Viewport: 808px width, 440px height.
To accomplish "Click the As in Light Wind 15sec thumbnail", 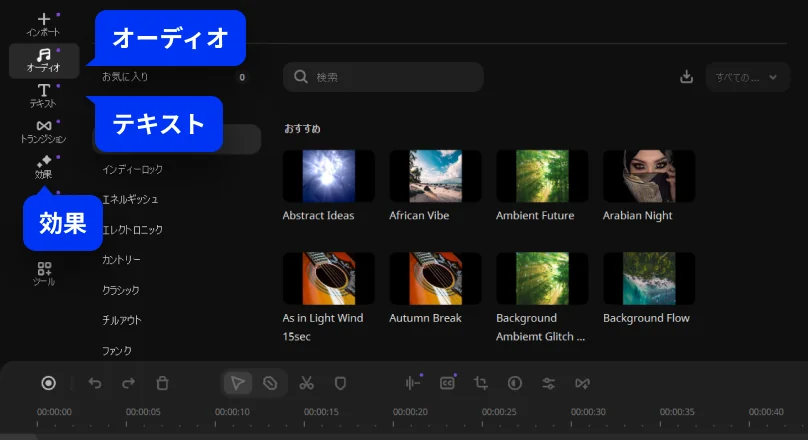I will [x=329, y=278].
